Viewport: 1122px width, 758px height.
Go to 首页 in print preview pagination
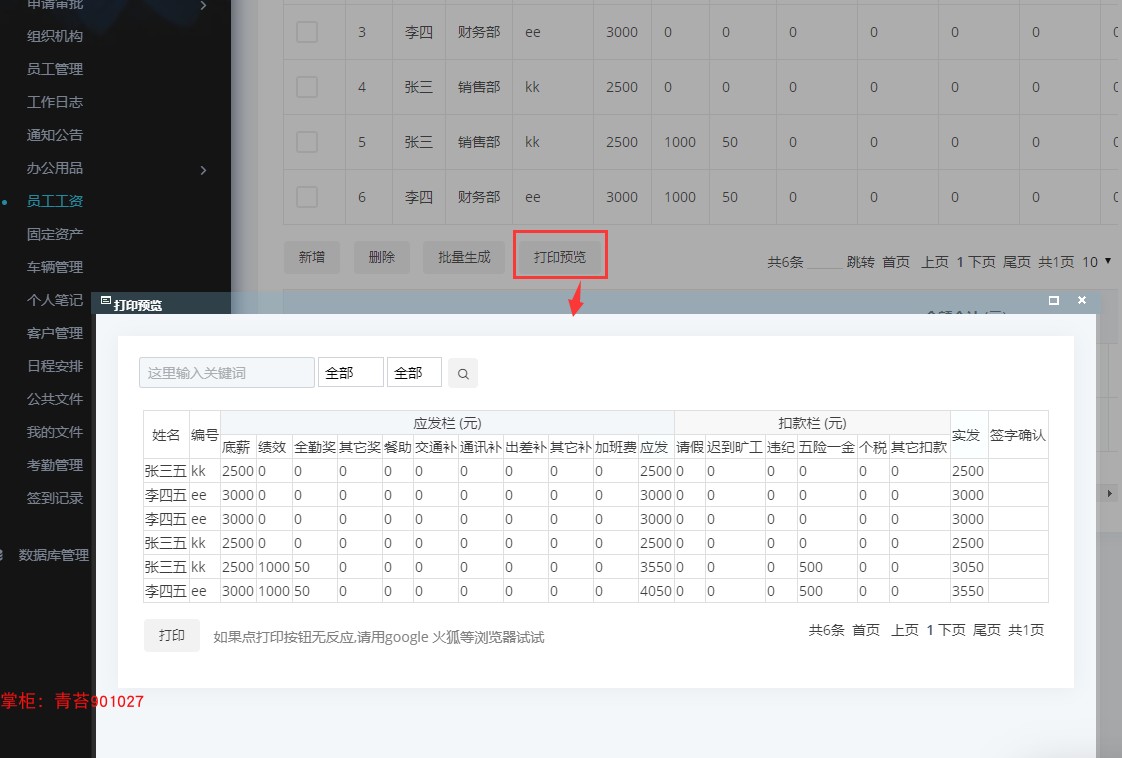click(x=866, y=630)
